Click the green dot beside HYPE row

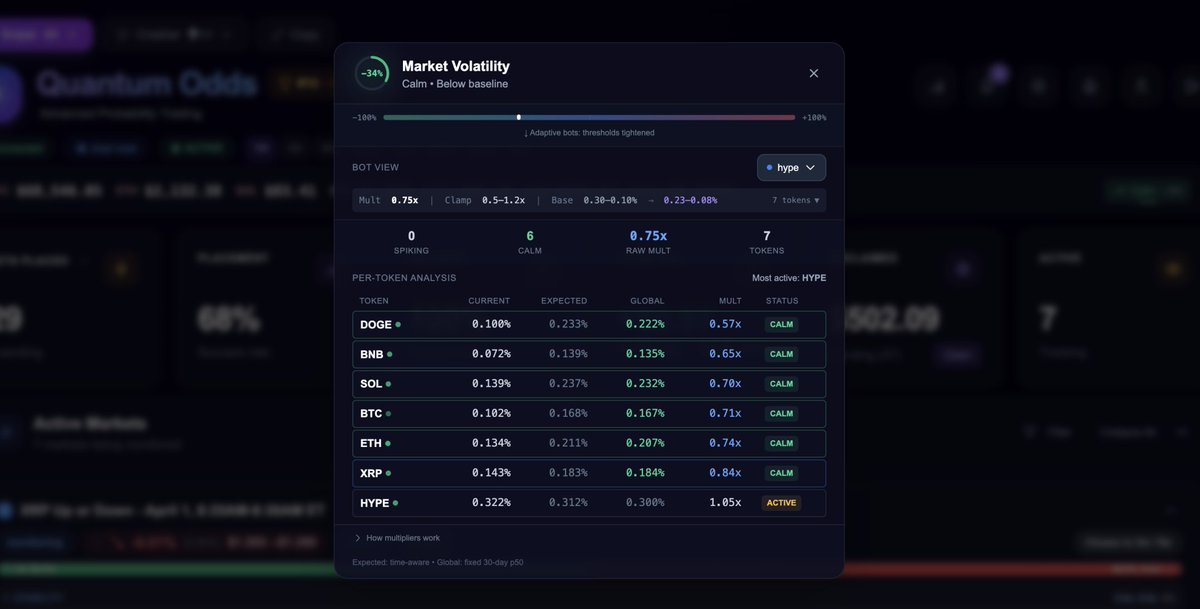coord(396,503)
